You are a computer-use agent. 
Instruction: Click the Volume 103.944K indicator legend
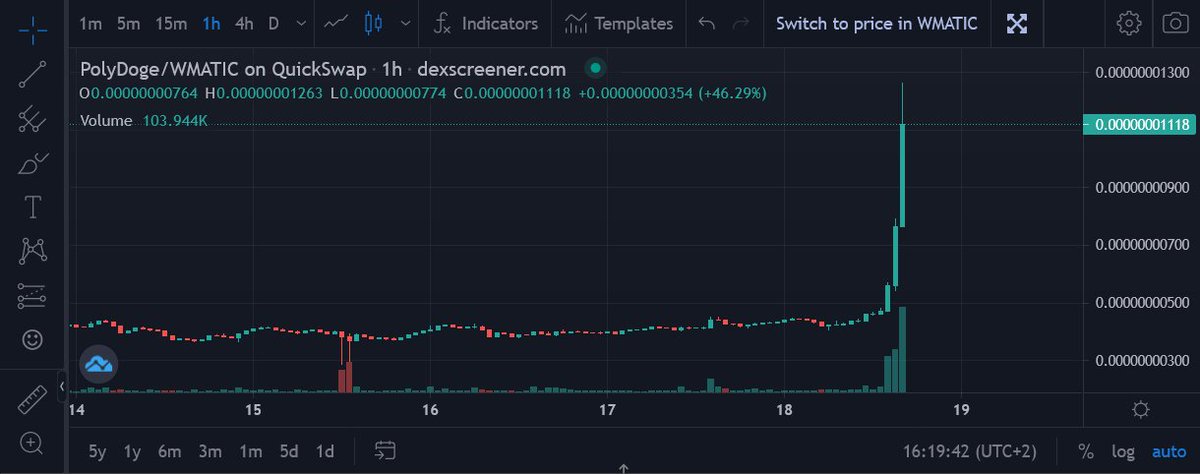pyautogui.click(x=144, y=120)
